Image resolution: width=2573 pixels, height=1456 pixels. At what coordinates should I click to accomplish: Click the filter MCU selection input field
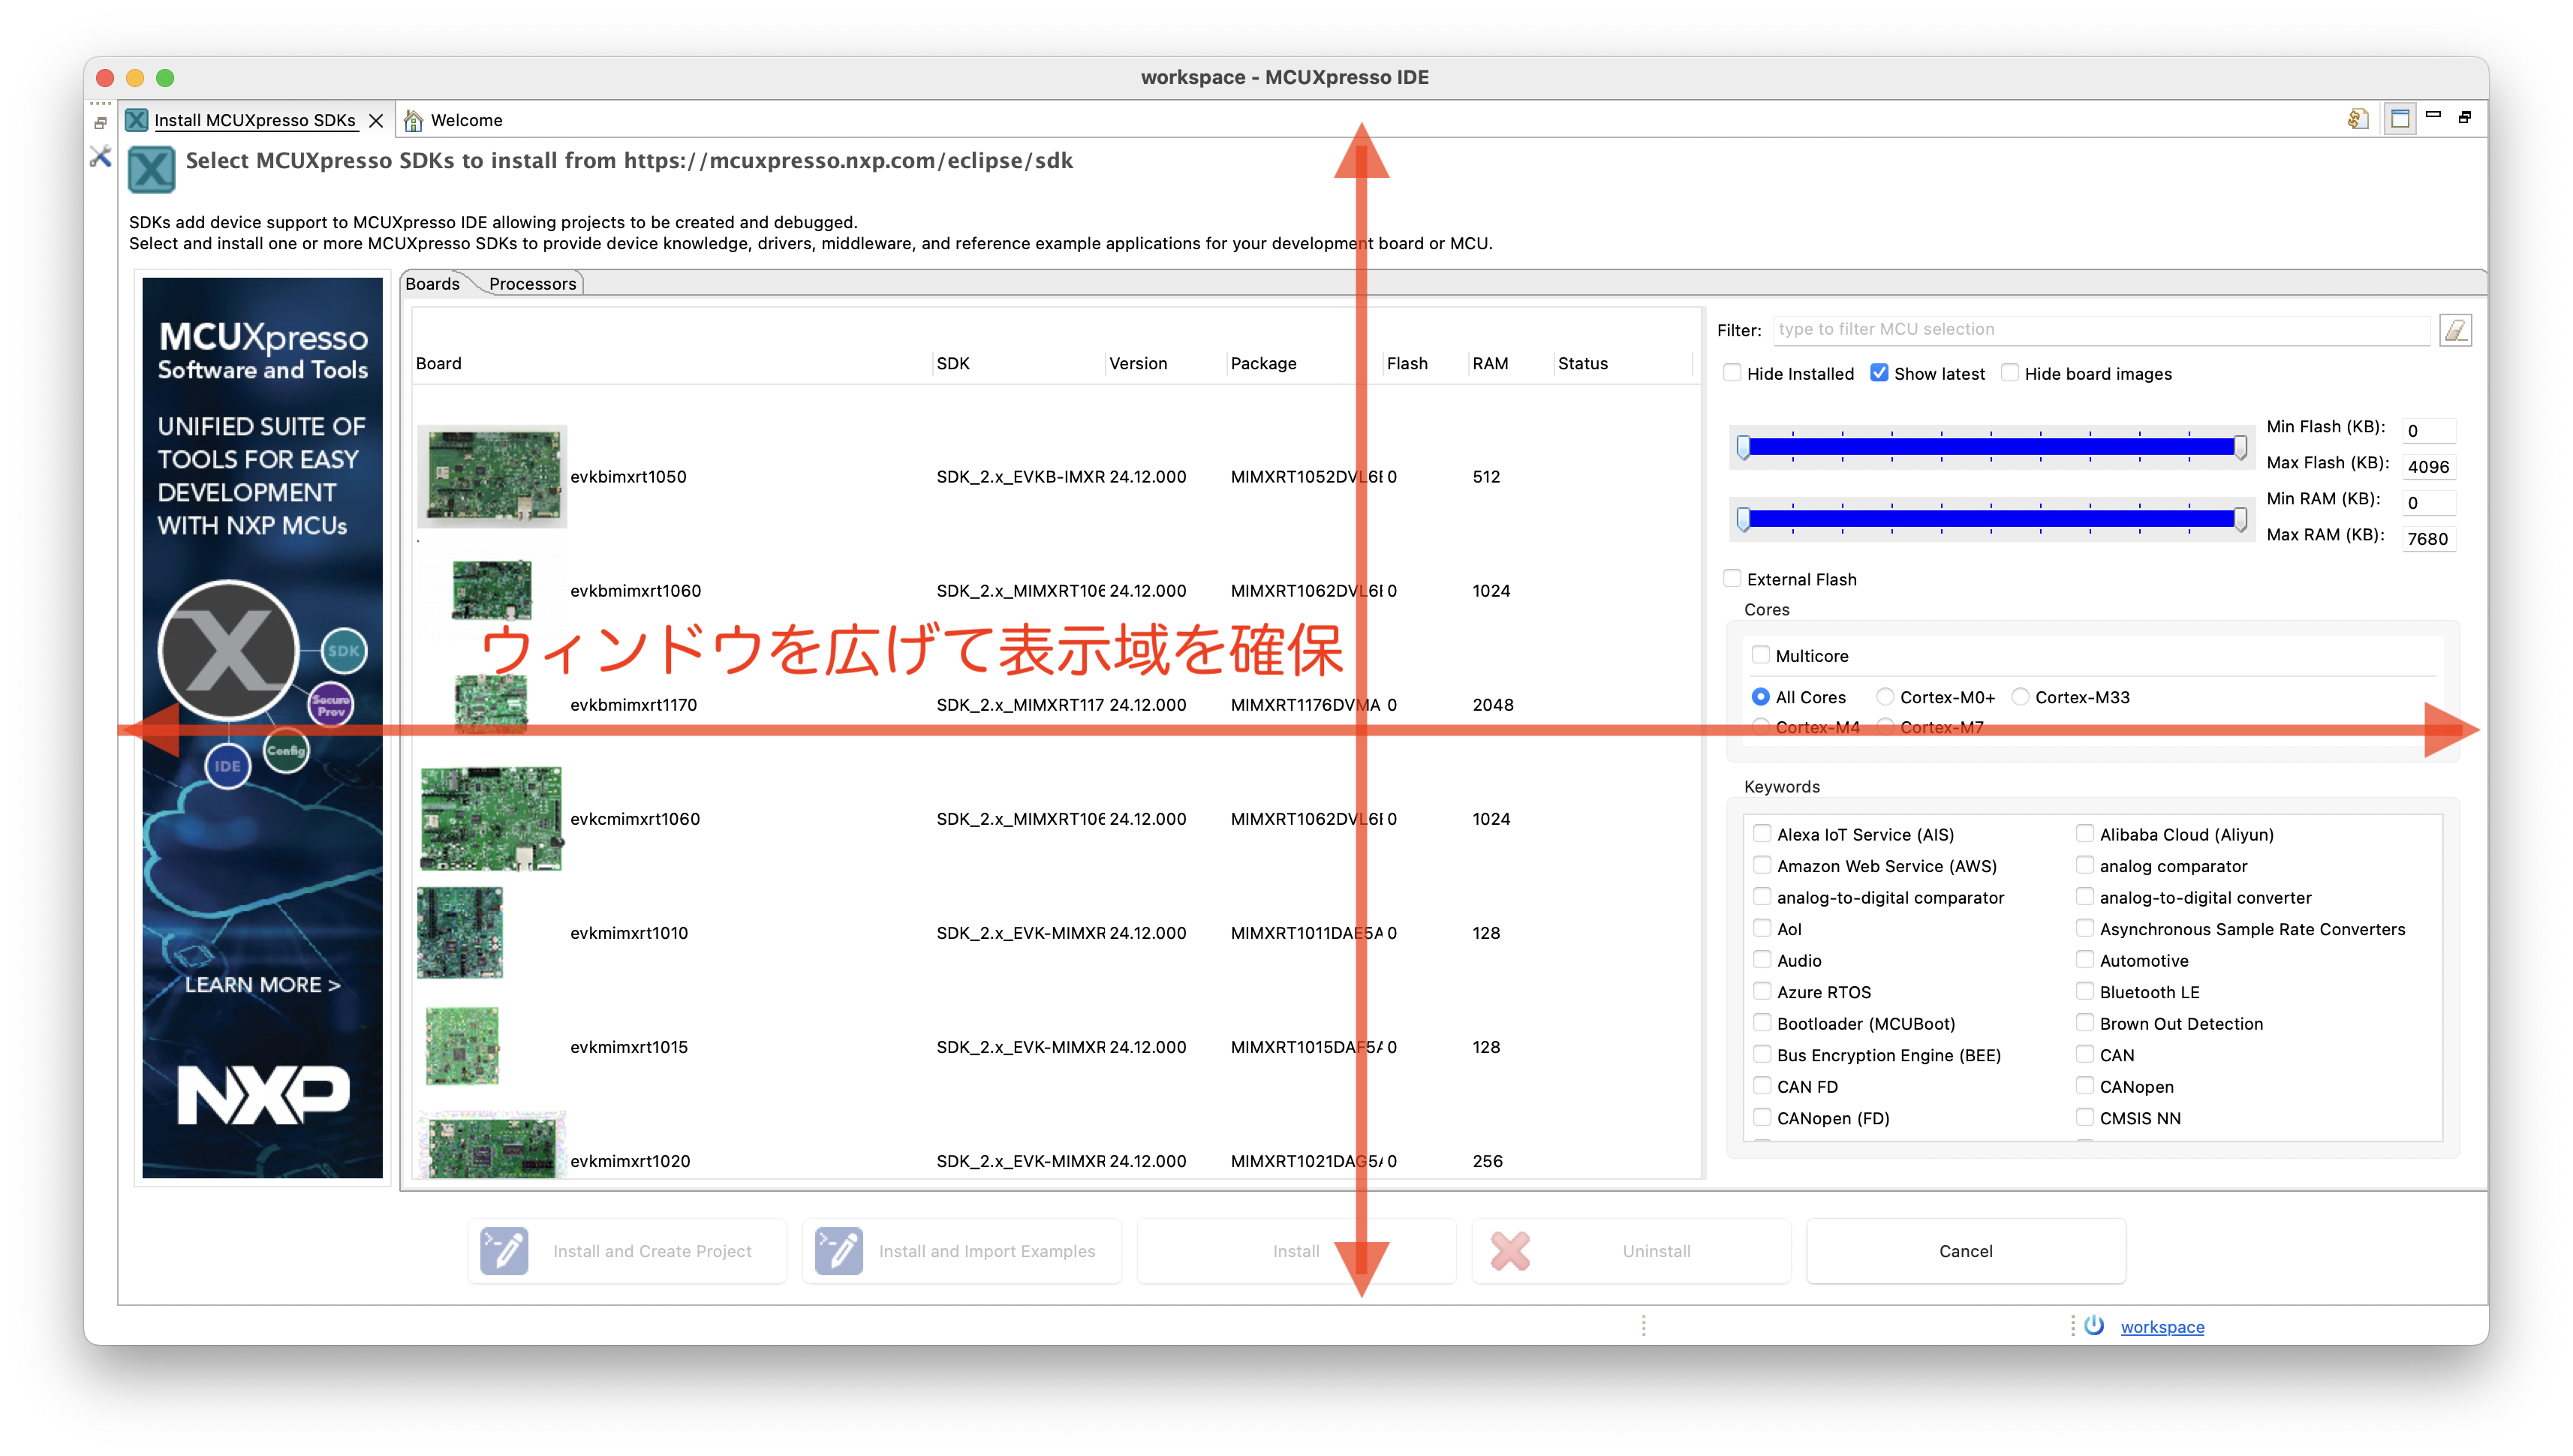pos(2100,329)
